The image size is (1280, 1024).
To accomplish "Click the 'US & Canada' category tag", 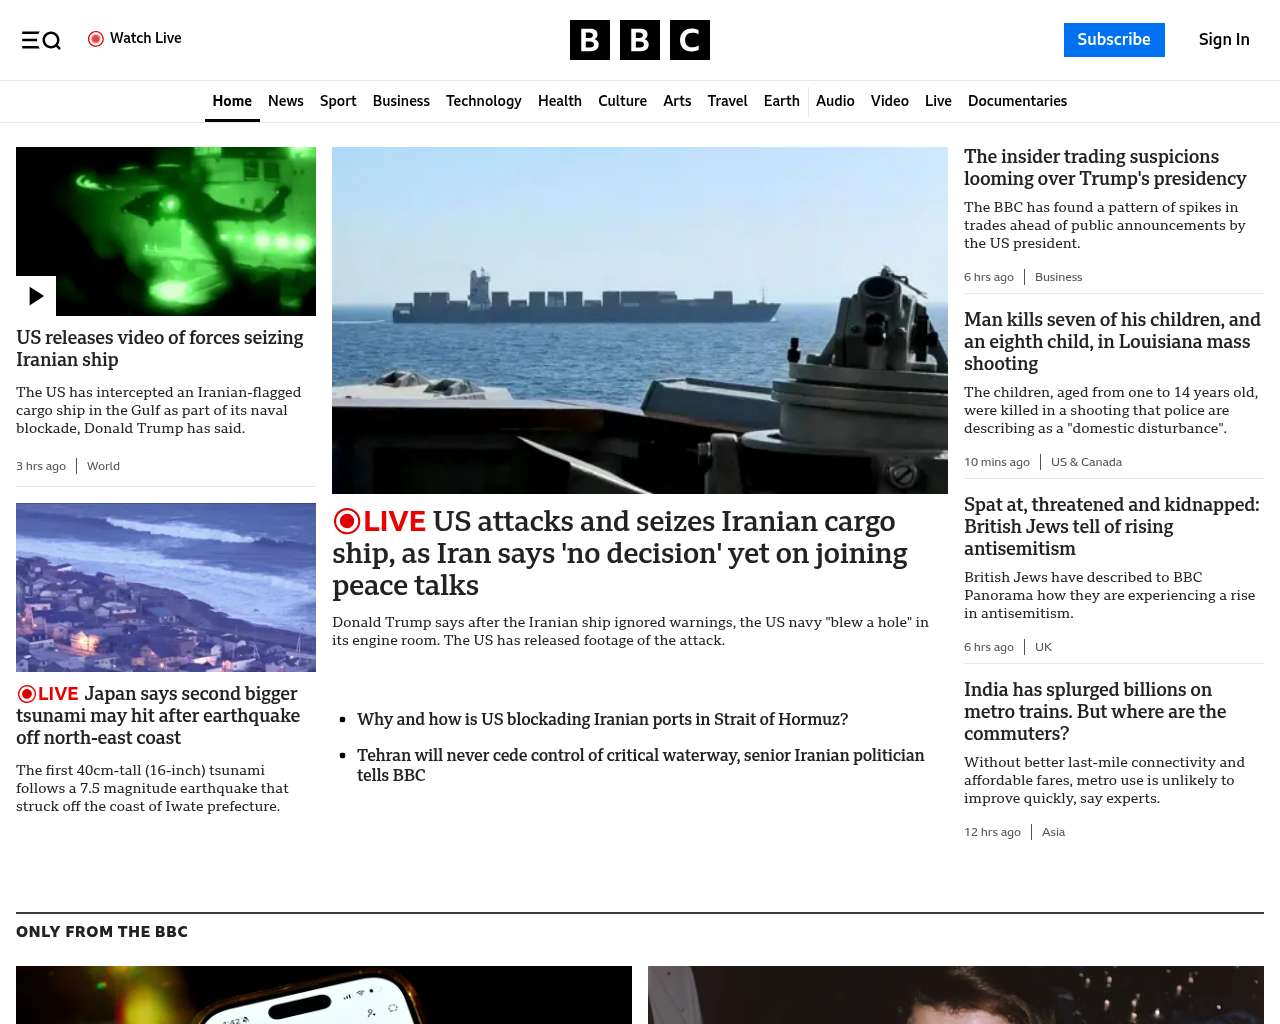I will 1086,462.
